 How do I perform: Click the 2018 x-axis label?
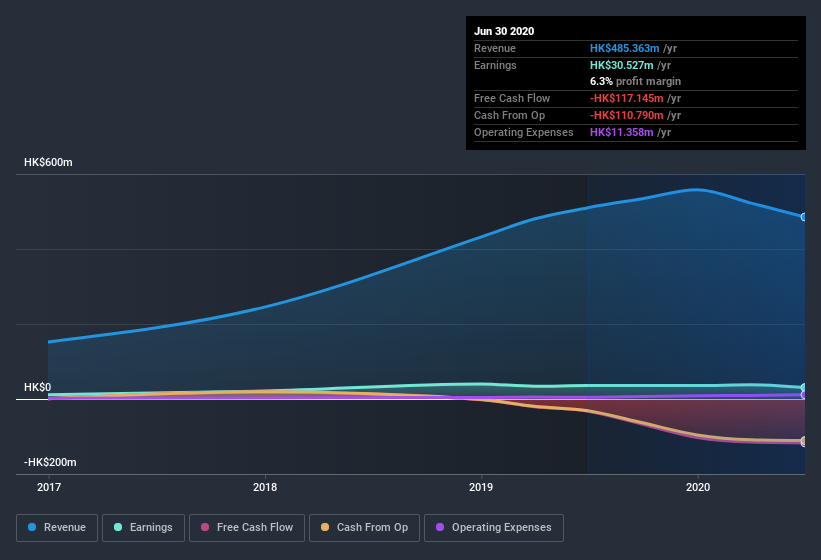point(265,487)
